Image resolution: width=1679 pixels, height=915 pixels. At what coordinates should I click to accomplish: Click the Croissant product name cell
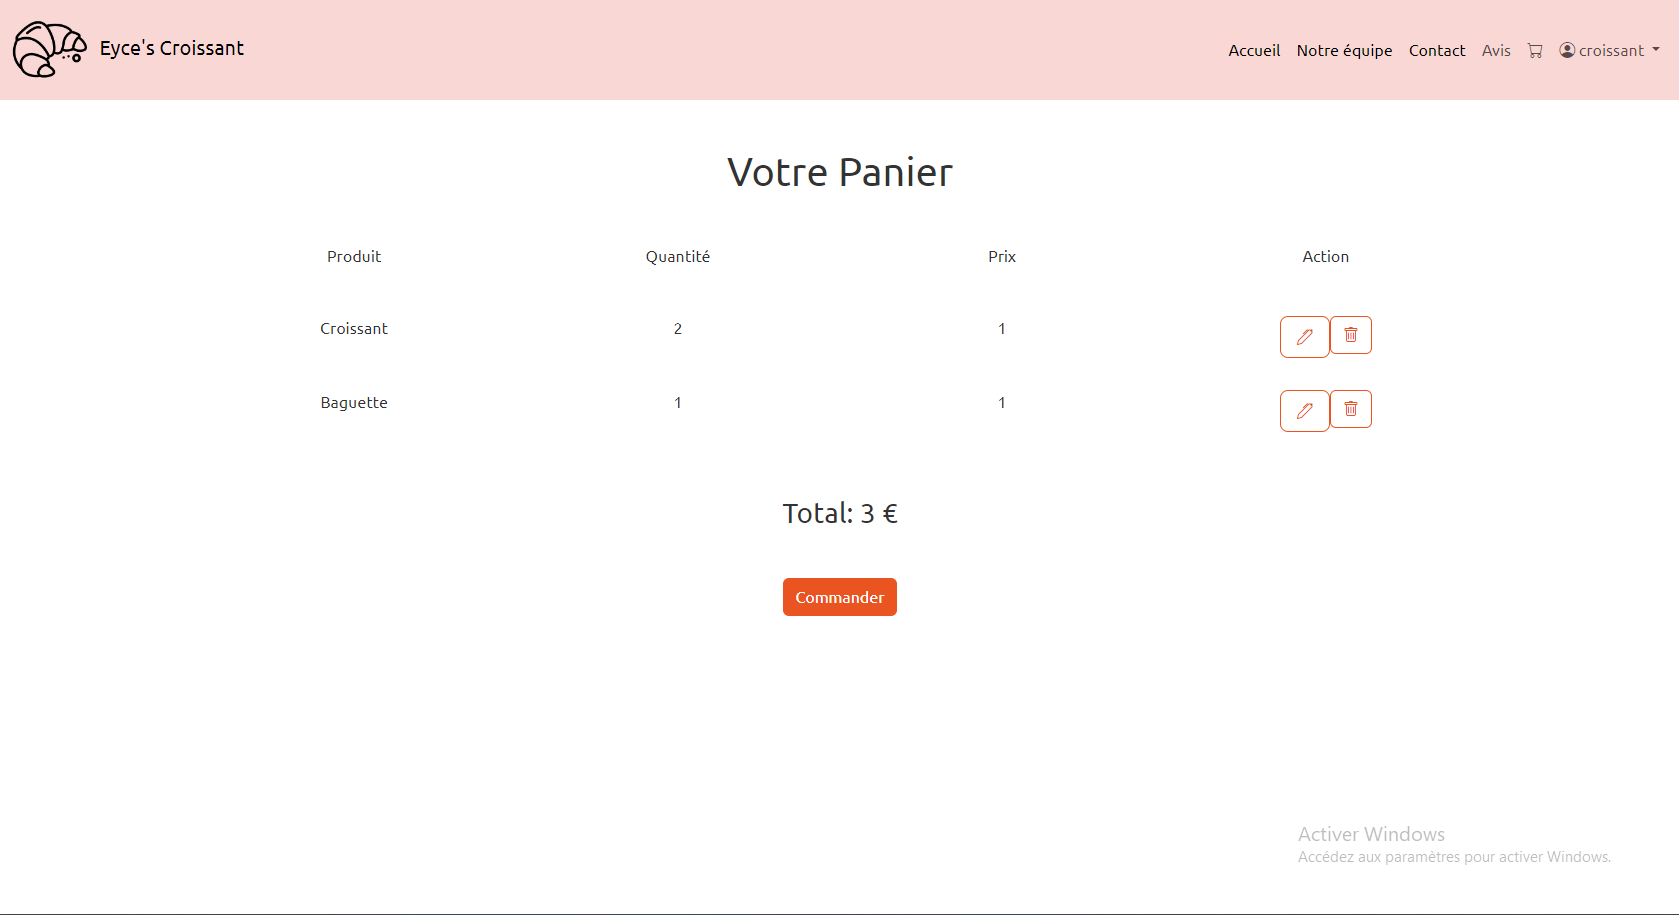[x=354, y=329]
